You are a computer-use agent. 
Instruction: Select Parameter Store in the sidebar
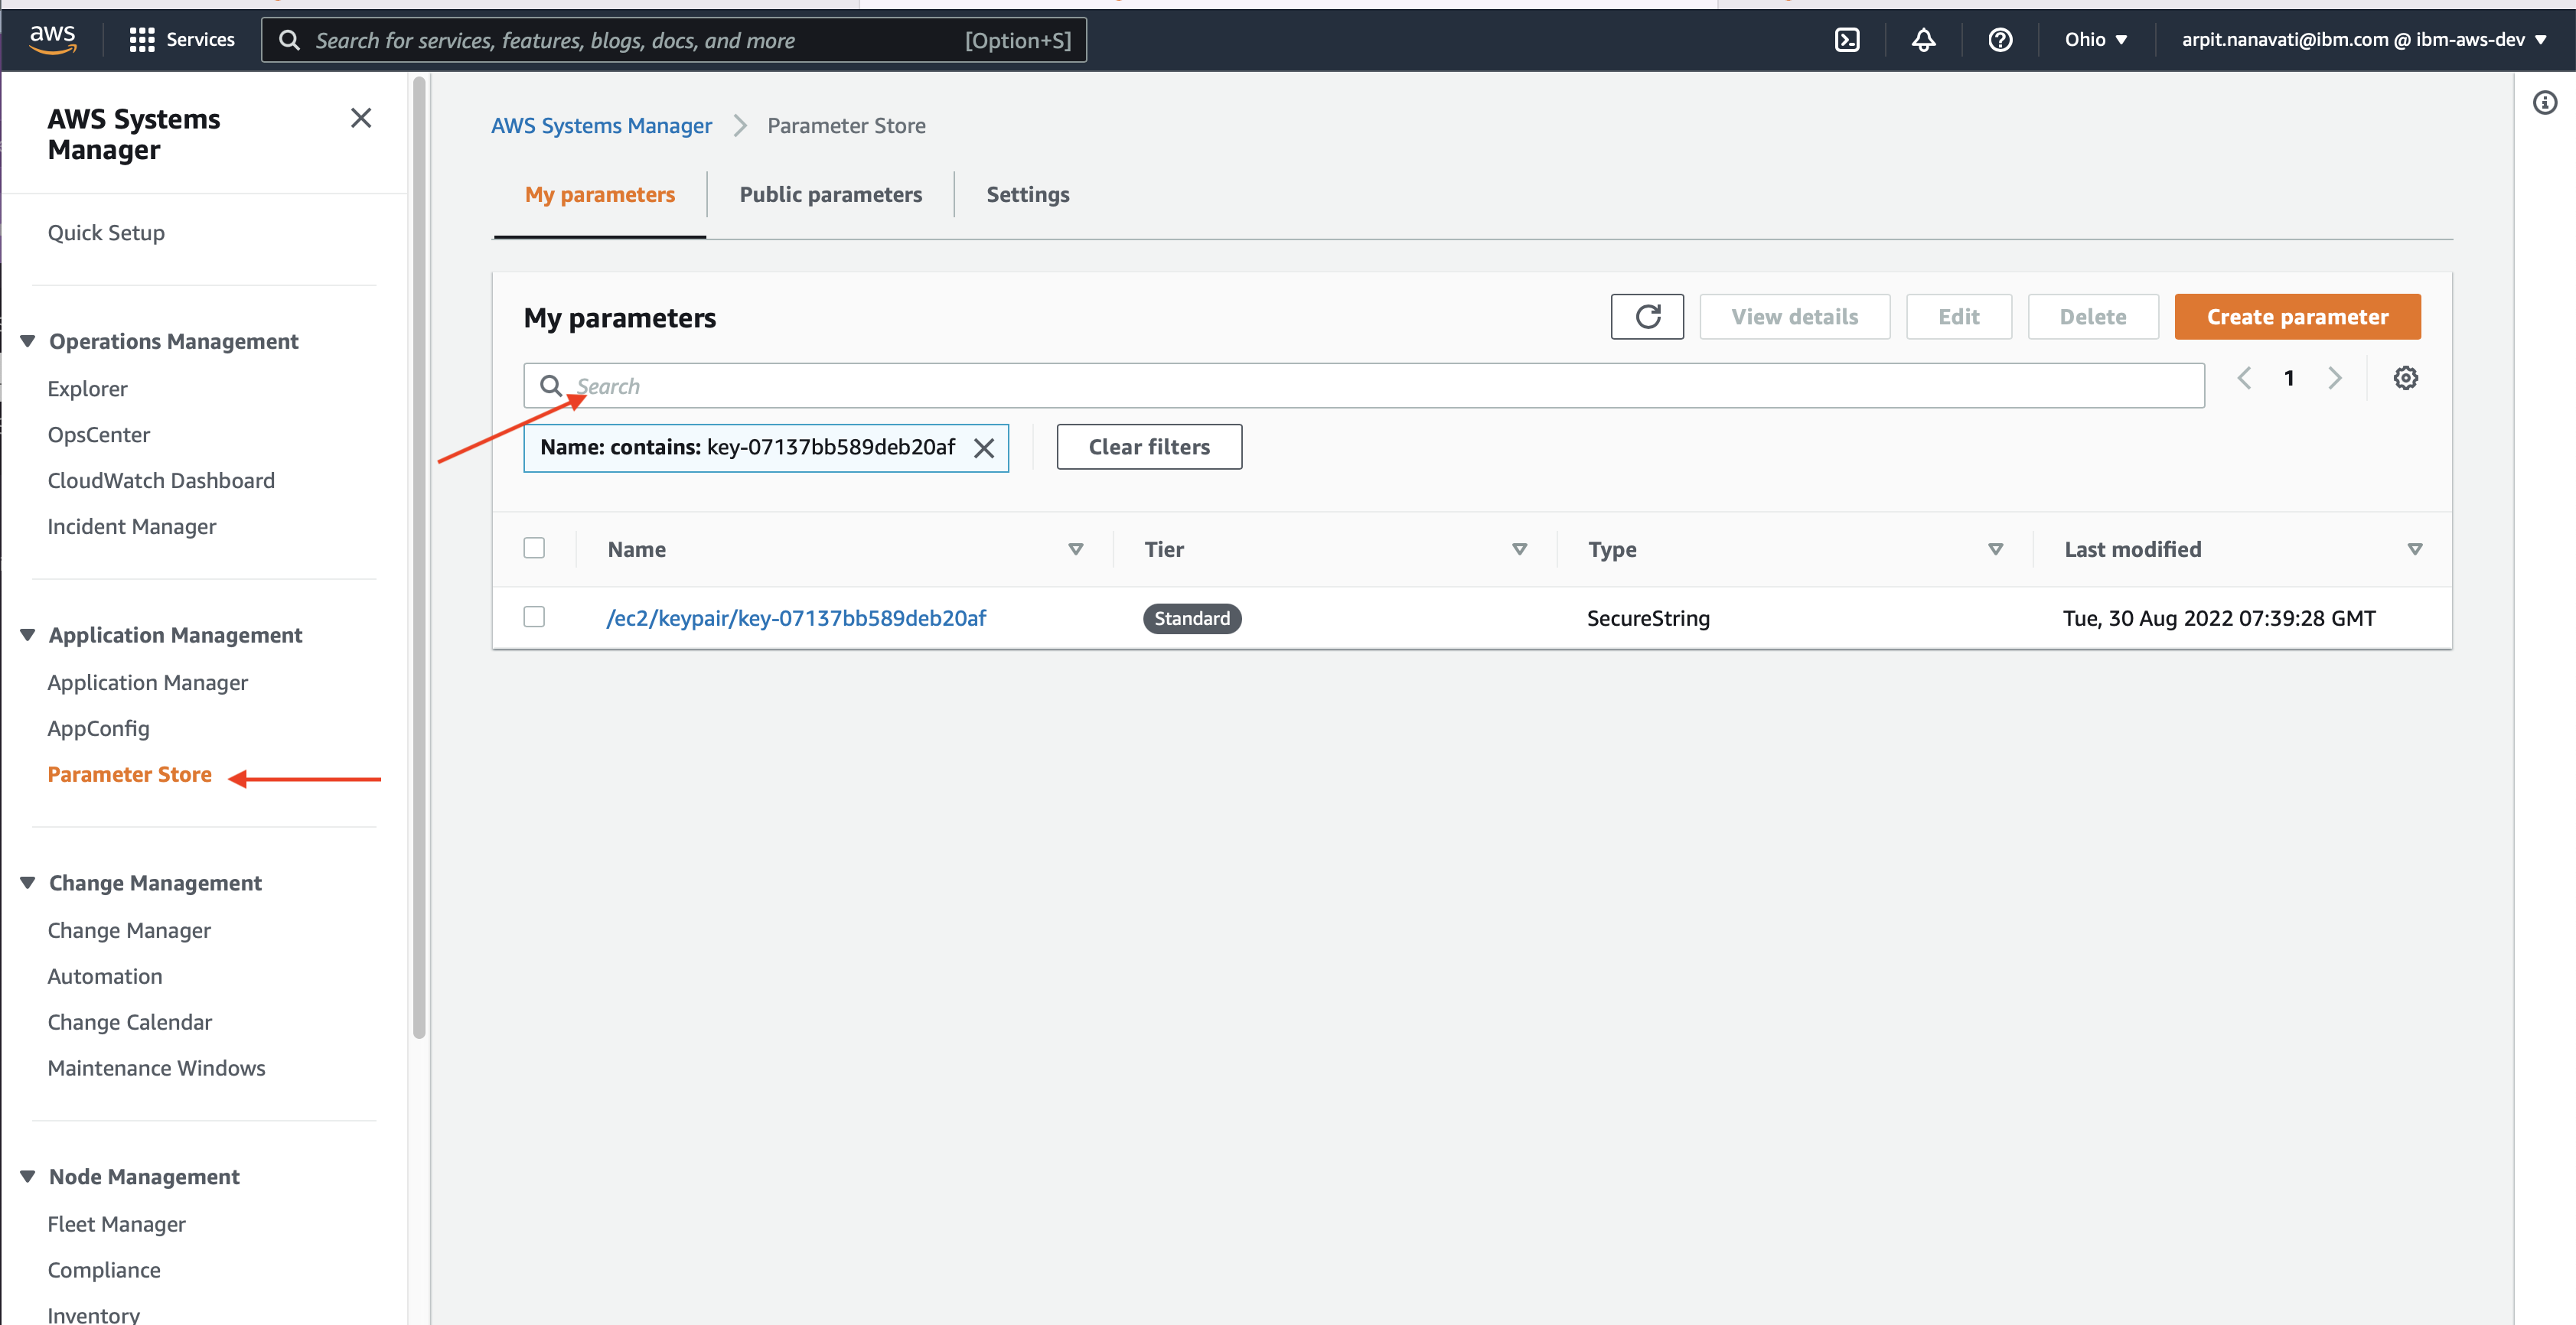[x=130, y=774]
